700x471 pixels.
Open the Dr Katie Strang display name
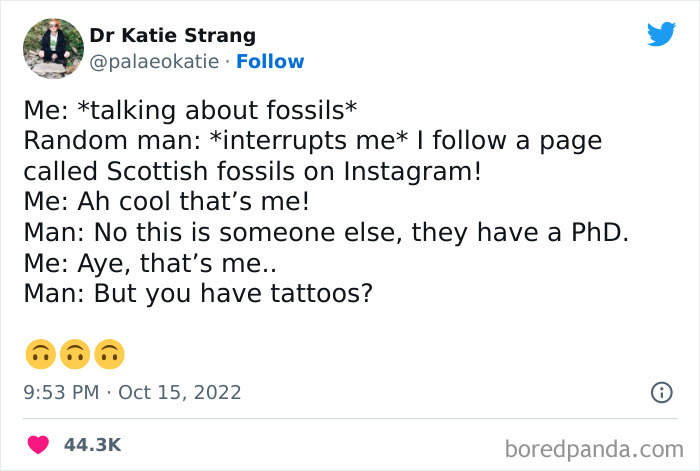point(172,36)
